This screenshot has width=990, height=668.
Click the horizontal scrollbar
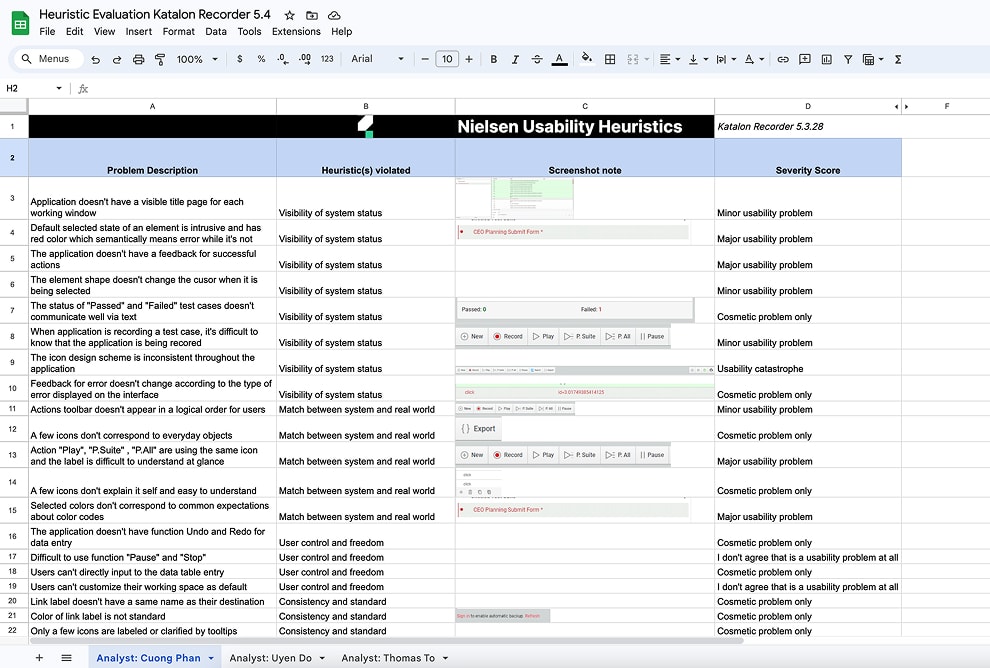click(x=386, y=641)
